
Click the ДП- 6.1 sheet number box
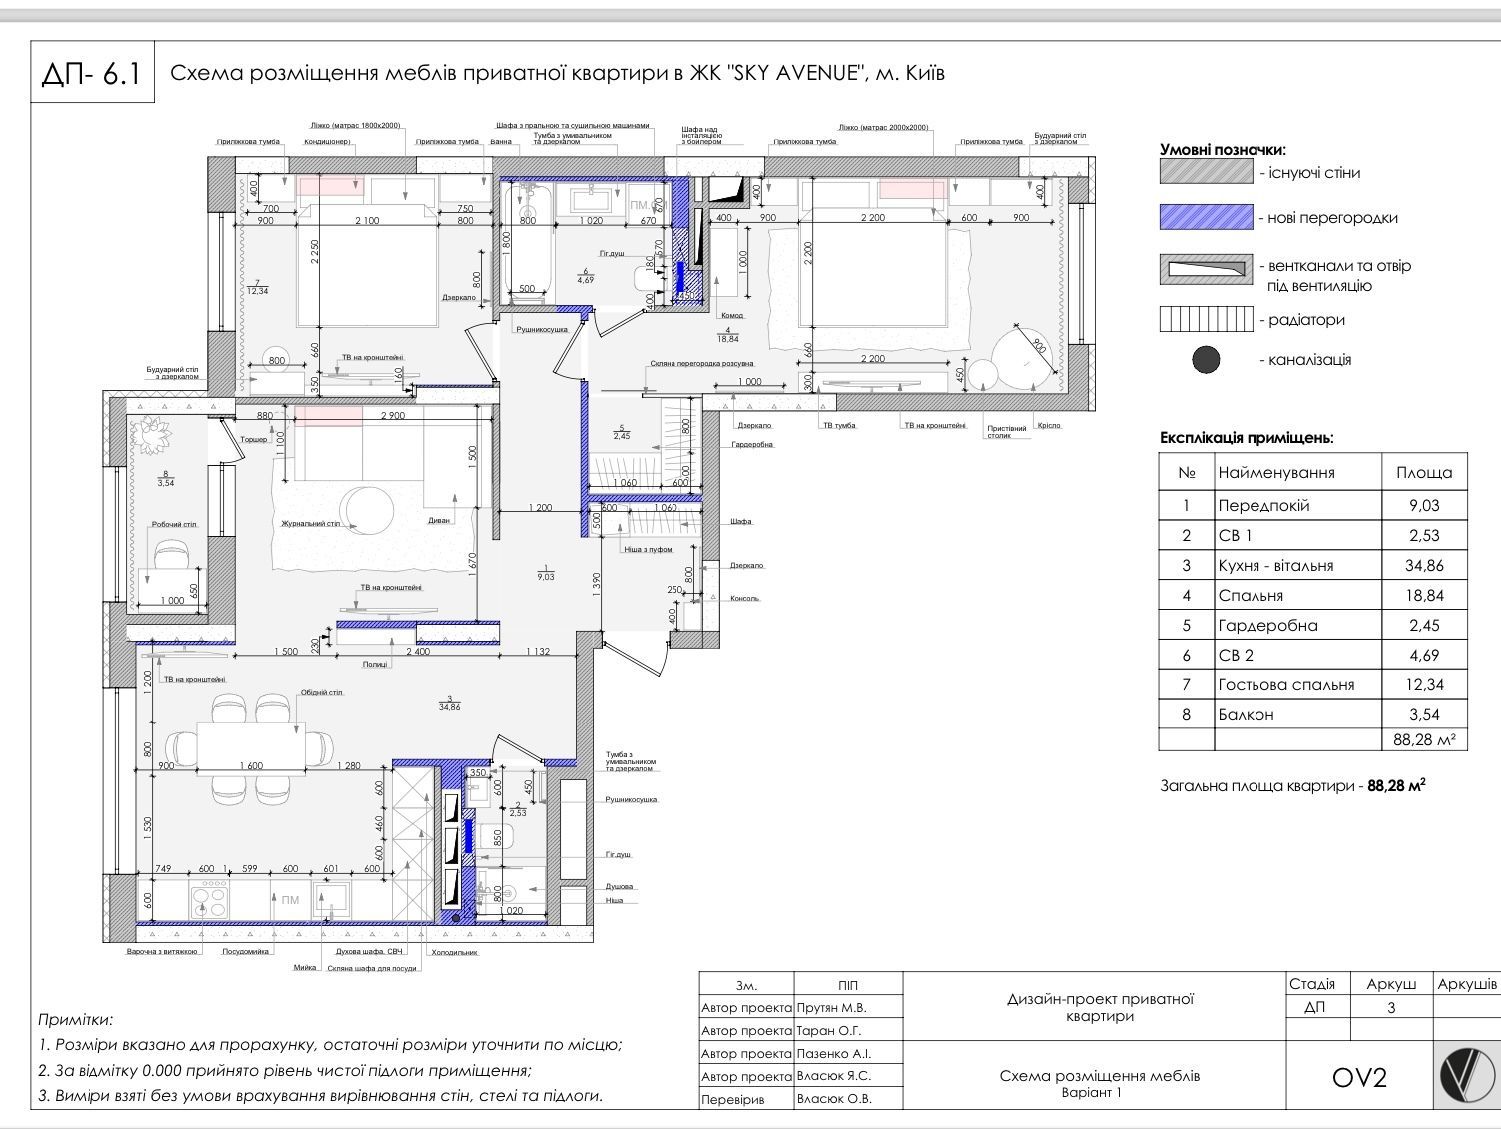tap(93, 73)
